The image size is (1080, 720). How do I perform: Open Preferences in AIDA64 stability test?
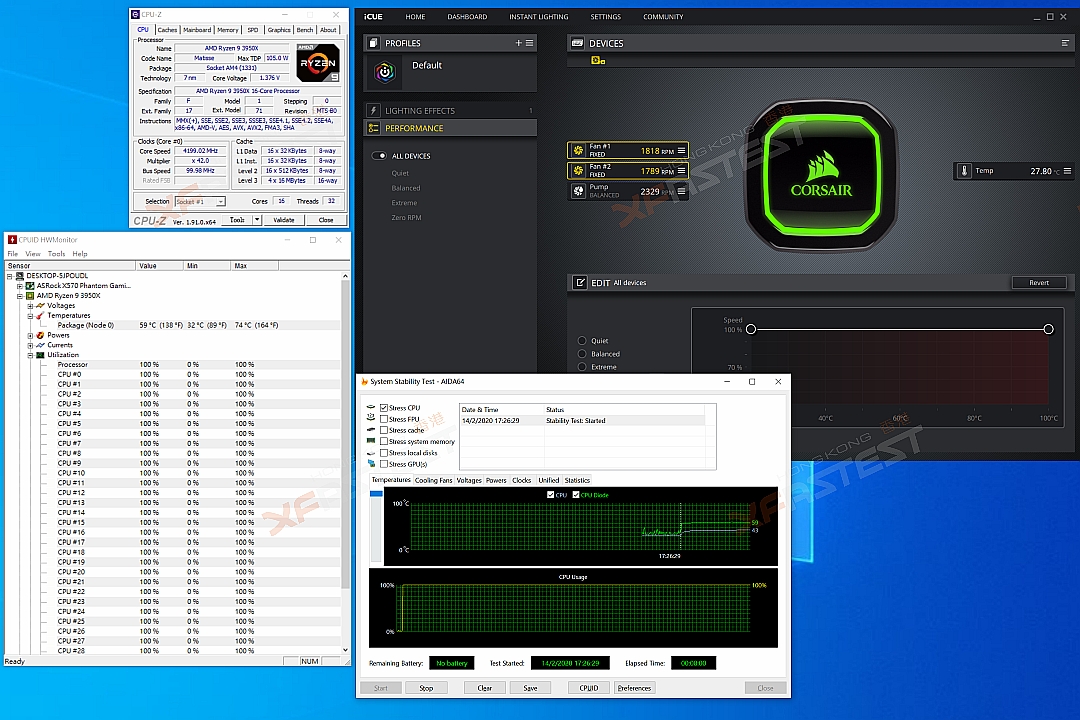634,688
